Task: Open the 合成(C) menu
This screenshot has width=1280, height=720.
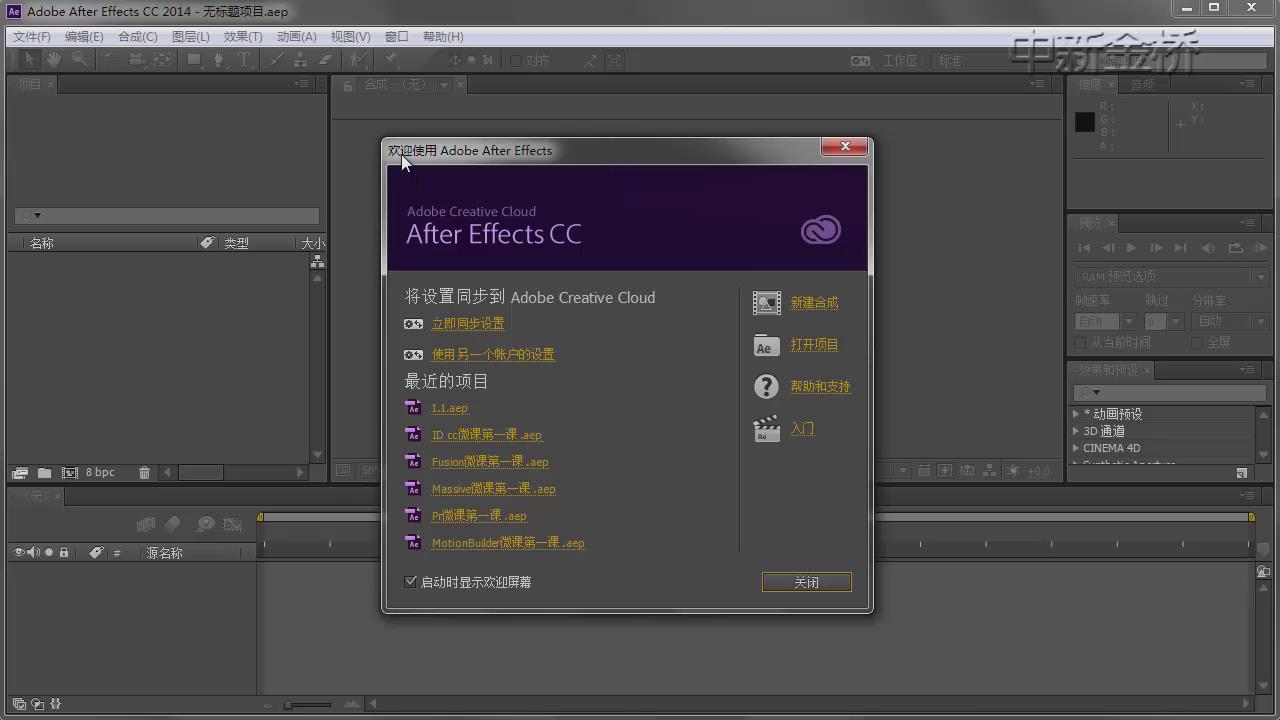Action: pos(138,36)
